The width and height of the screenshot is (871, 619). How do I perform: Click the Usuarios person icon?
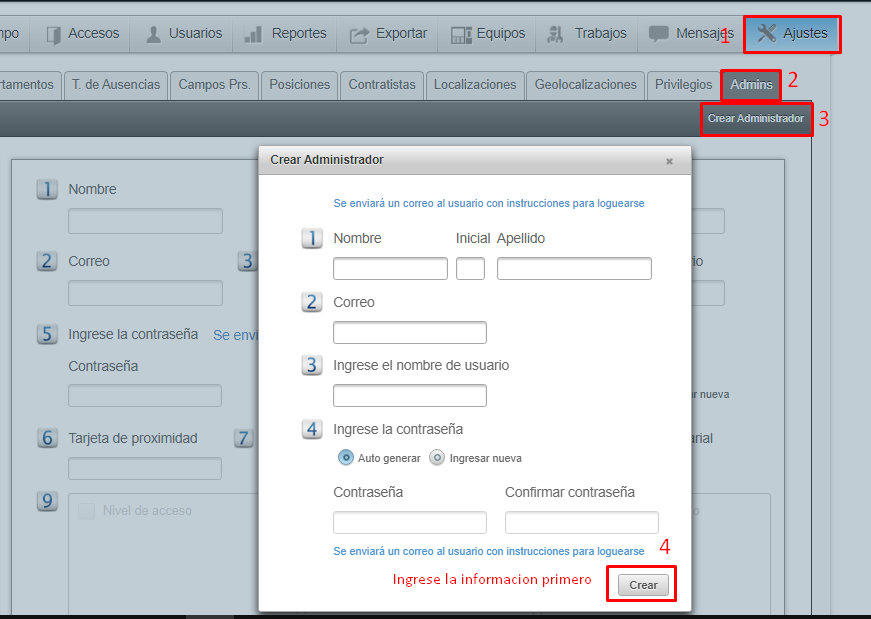[x=153, y=34]
